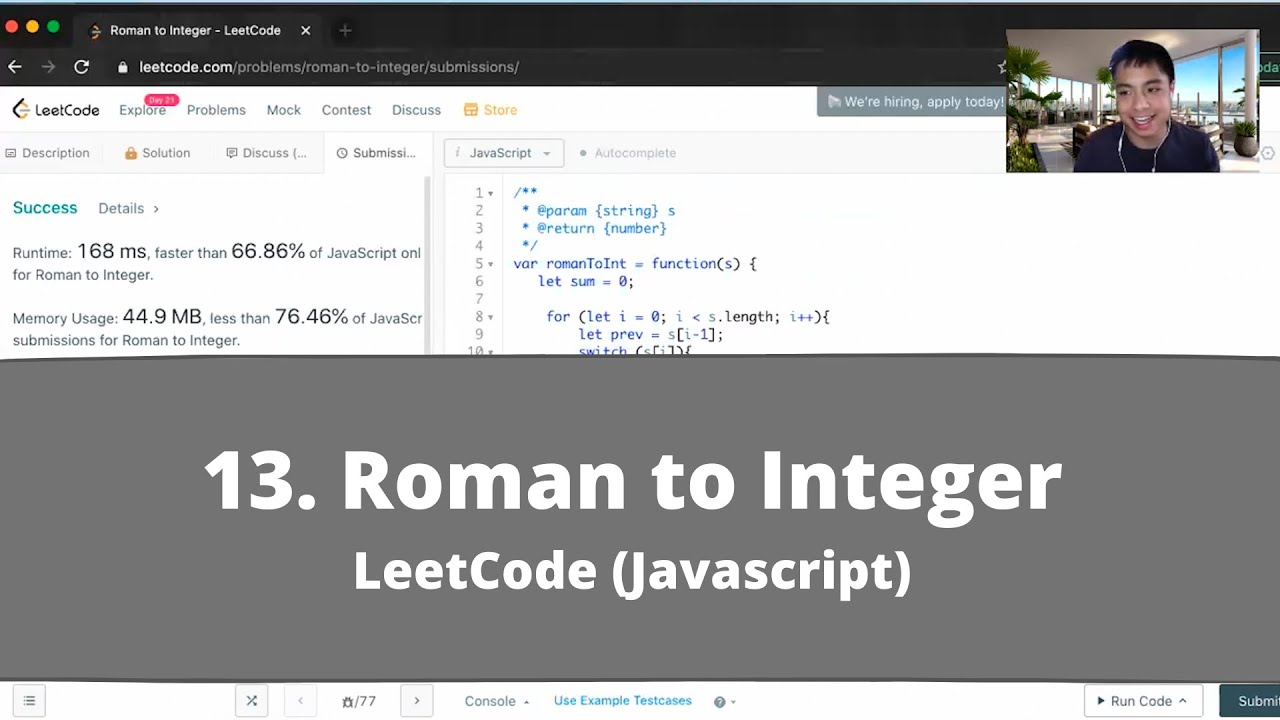Collapse the romanToInt function at line 5
Image resolution: width=1280 pixels, height=720 pixels.
(x=491, y=264)
